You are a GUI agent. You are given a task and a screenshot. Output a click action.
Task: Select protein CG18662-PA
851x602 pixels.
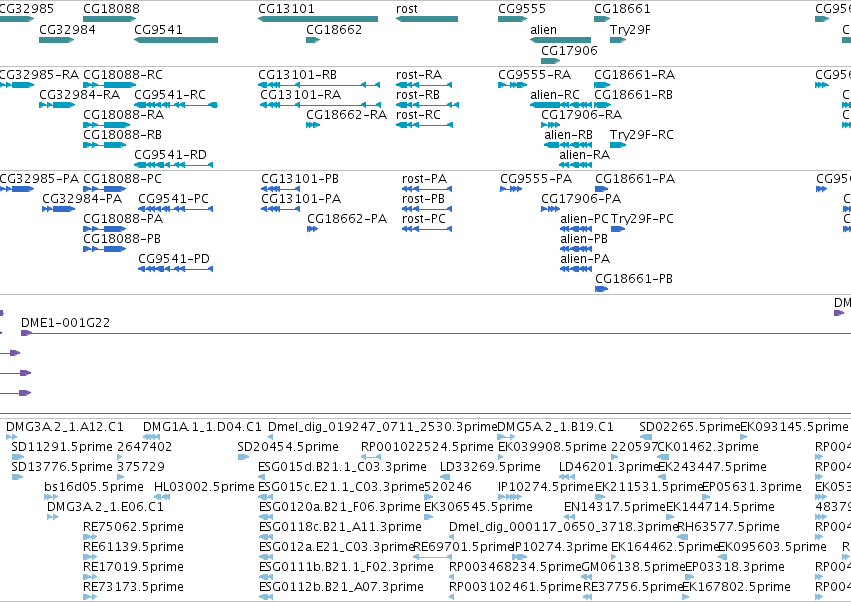[x=347, y=219]
